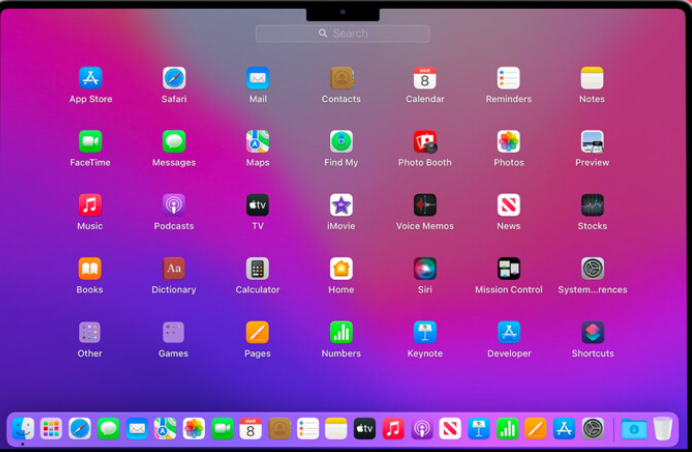Open Maps from the Dock
This screenshot has width=692, height=452.
point(165,429)
